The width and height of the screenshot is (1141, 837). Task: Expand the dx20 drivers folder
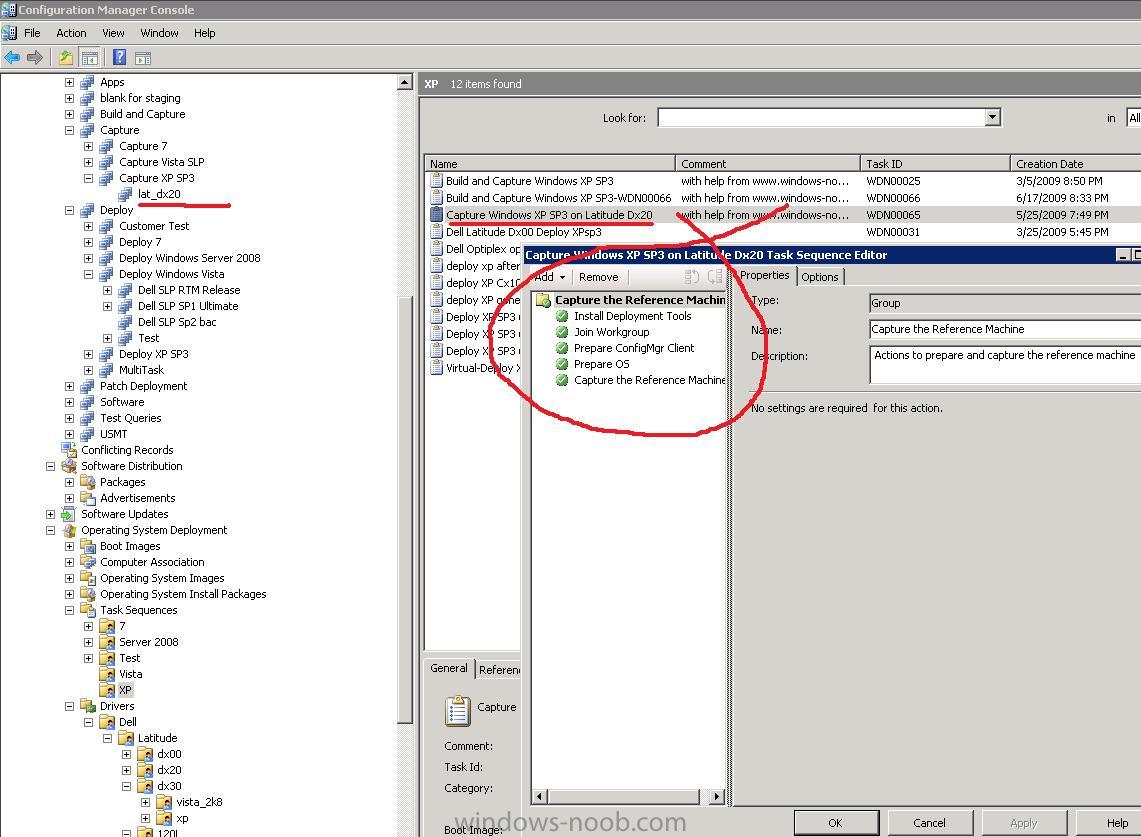click(126, 771)
